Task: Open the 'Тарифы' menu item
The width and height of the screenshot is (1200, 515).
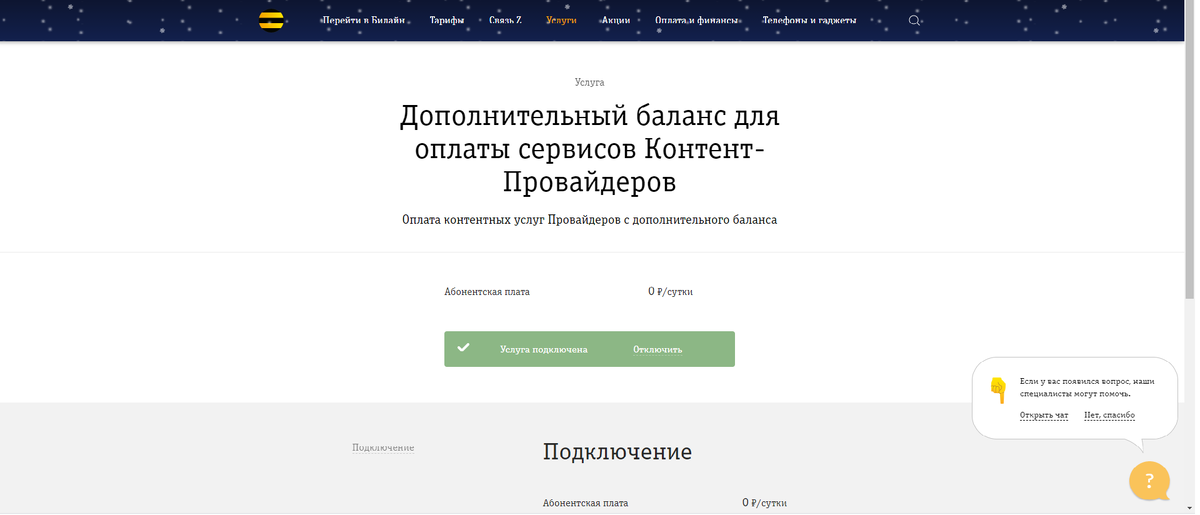Action: click(447, 21)
